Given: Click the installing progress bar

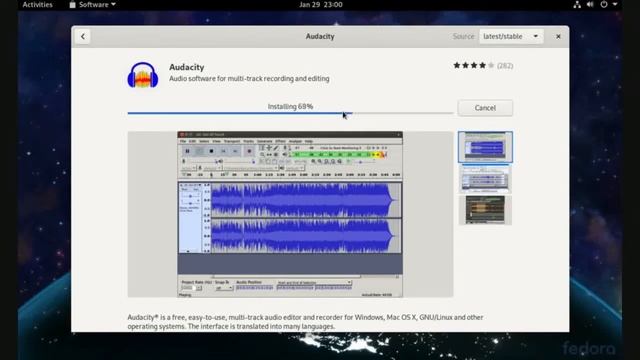Looking at the screenshot, I should 290,113.
